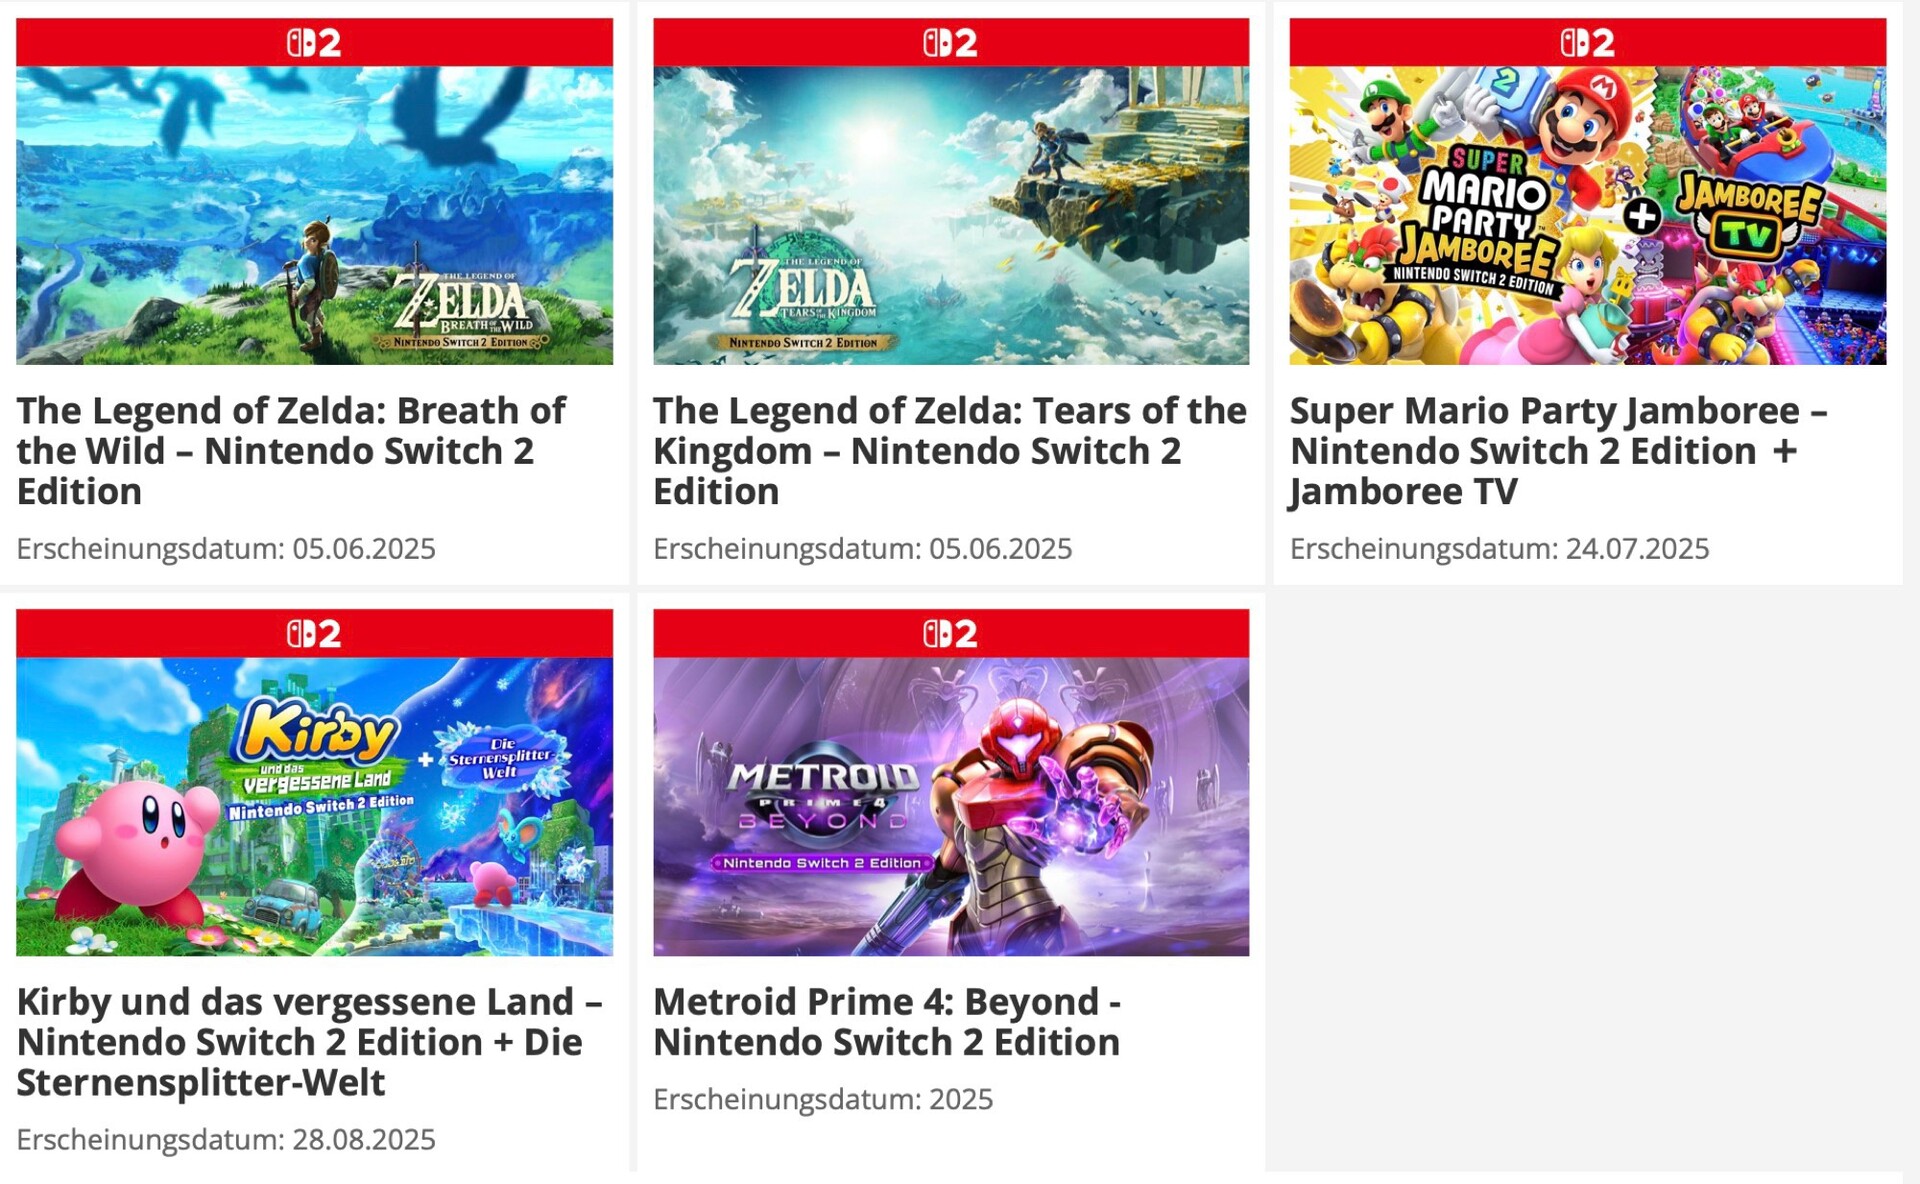Open the Kirby und das vergessene Land artwork

coord(314,806)
